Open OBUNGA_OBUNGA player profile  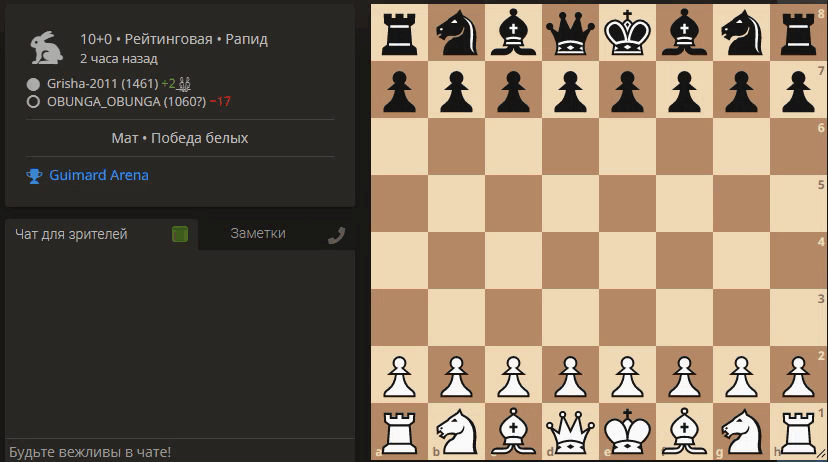click(x=126, y=101)
